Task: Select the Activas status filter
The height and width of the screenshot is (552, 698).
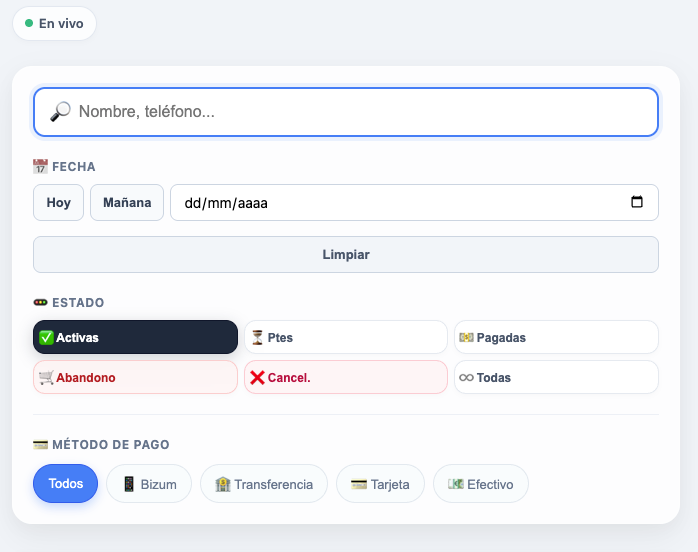Action: (135, 337)
